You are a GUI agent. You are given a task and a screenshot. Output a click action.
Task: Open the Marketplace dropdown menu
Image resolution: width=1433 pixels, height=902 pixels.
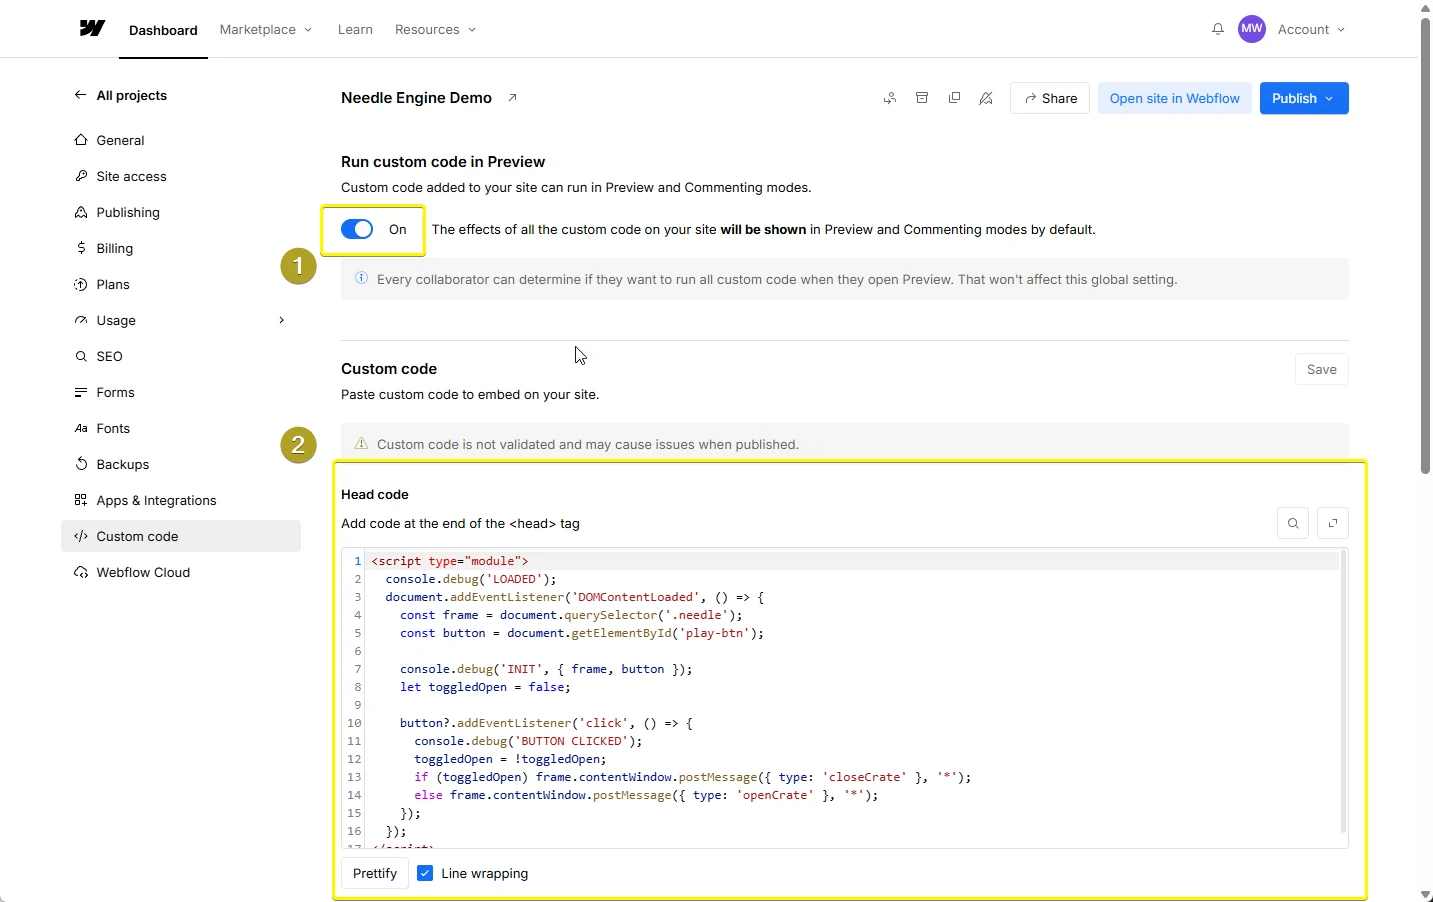coord(266,30)
